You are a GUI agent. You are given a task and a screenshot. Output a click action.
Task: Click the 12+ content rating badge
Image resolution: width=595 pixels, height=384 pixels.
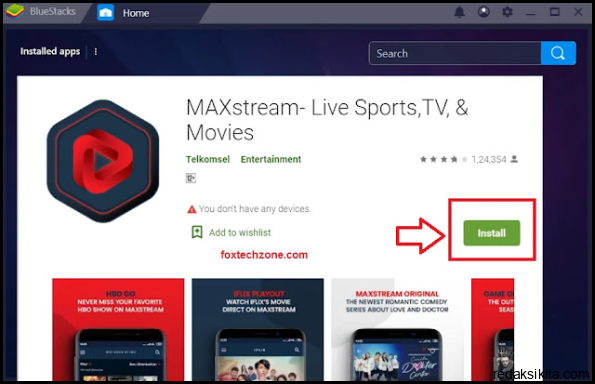point(190,178)
